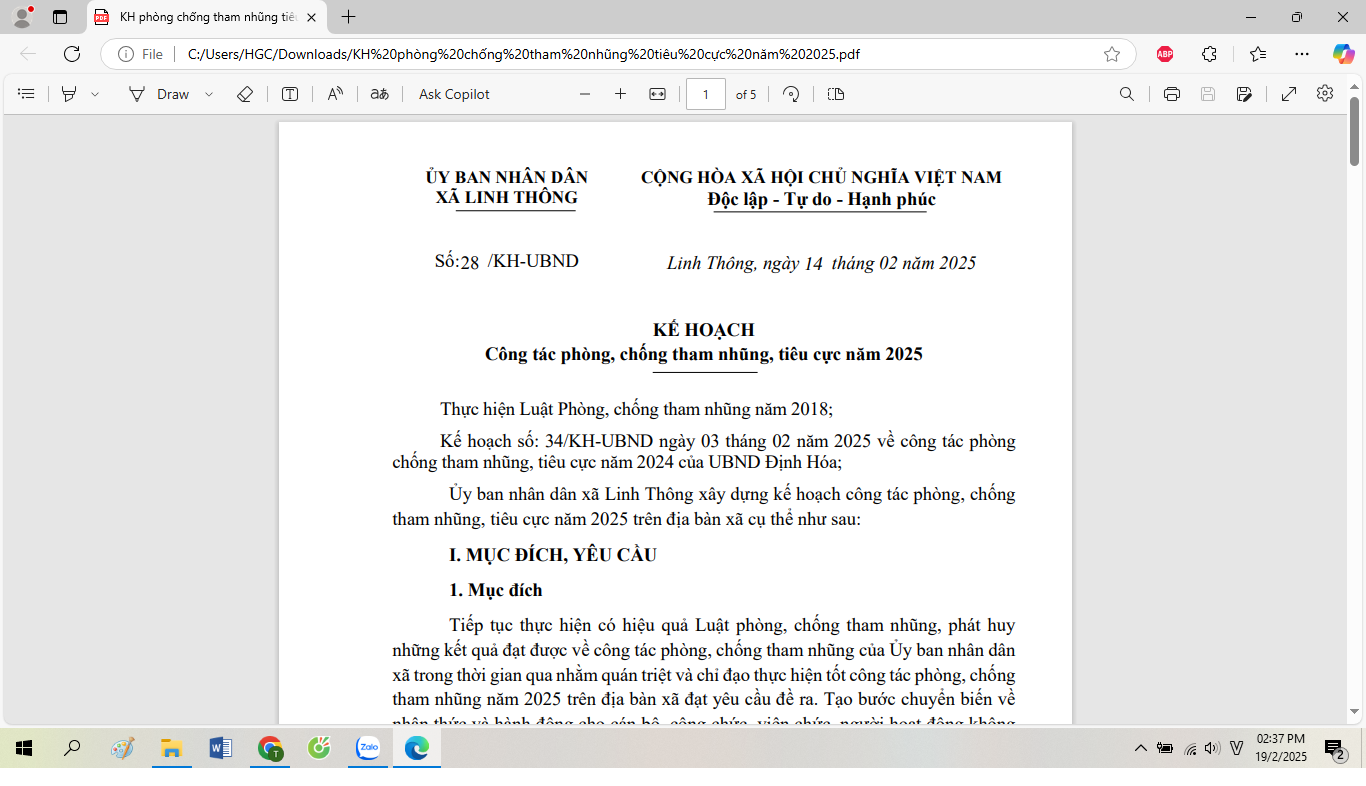Click Ask Copilot
The height and width of the screenshot is (786, 1366).
click(x=454, y=94)
